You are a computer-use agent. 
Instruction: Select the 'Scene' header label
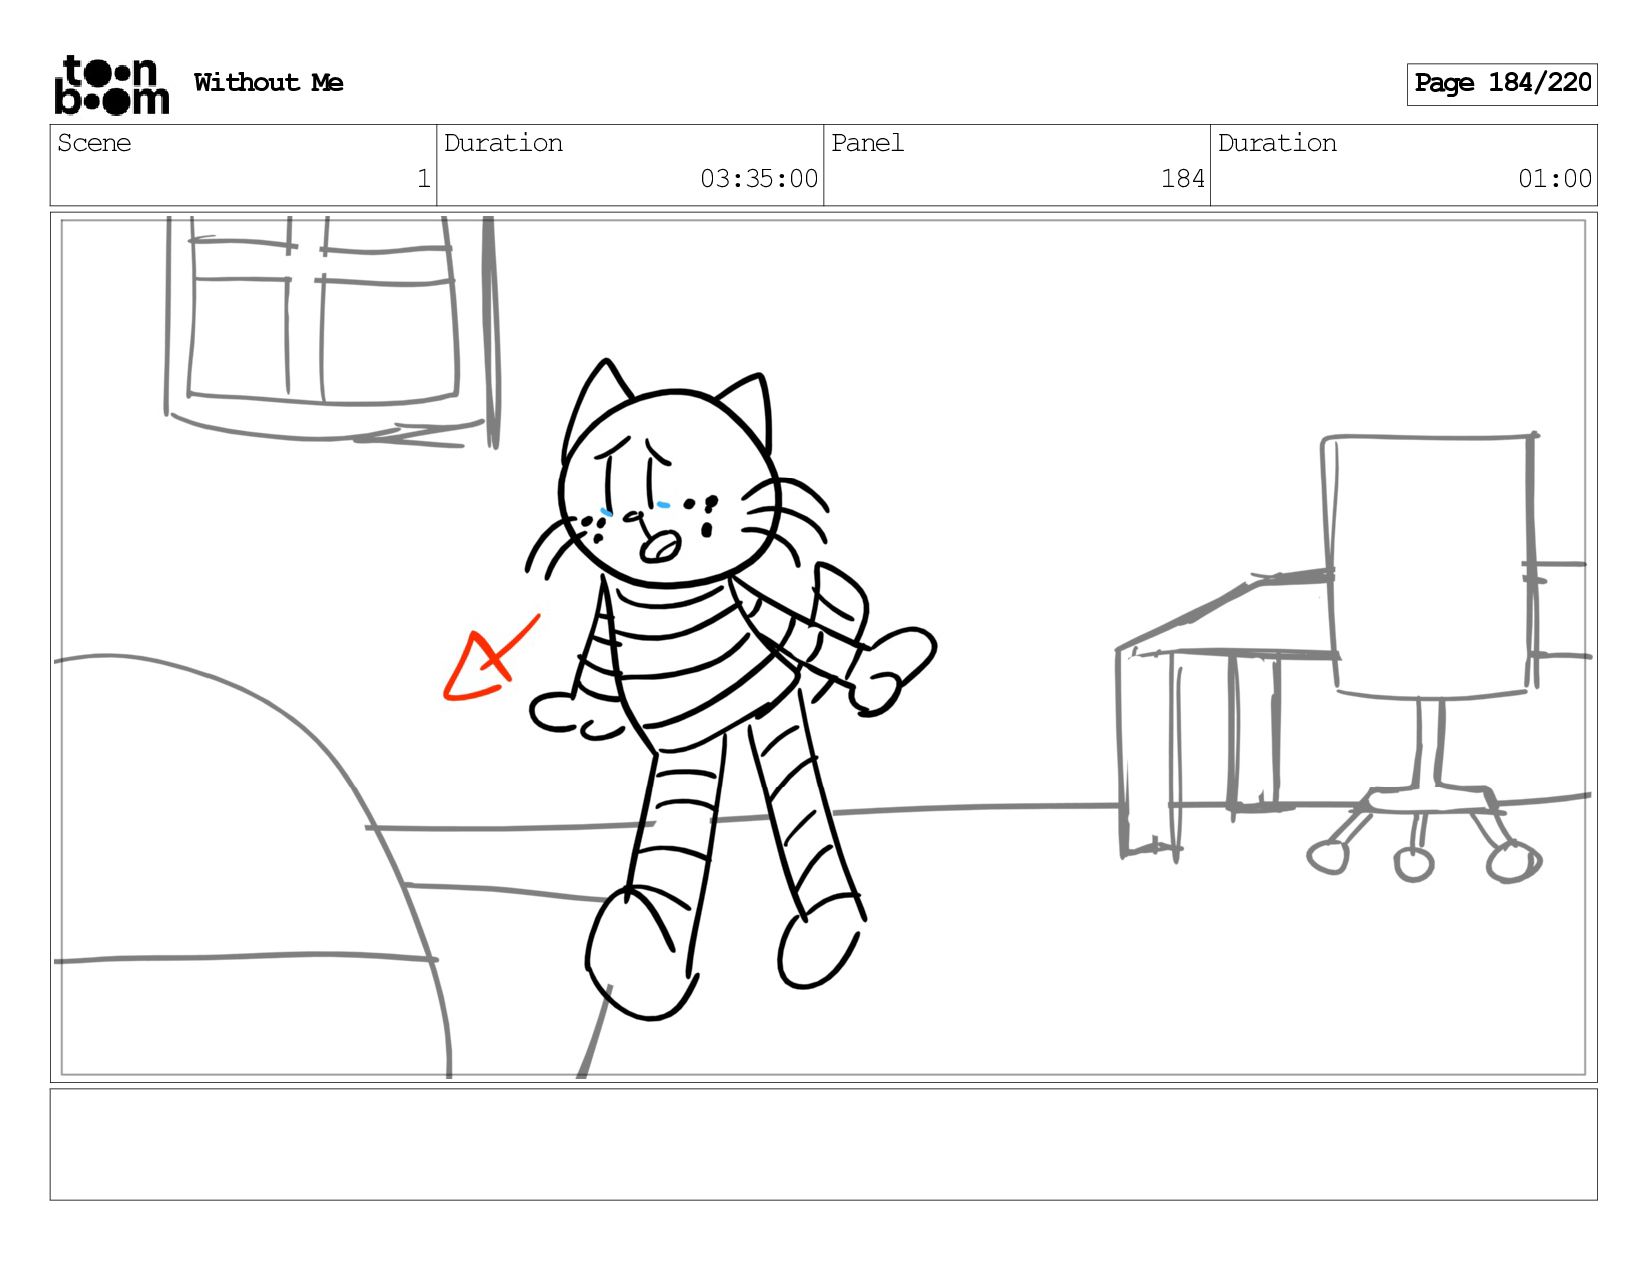pos(94,143)
